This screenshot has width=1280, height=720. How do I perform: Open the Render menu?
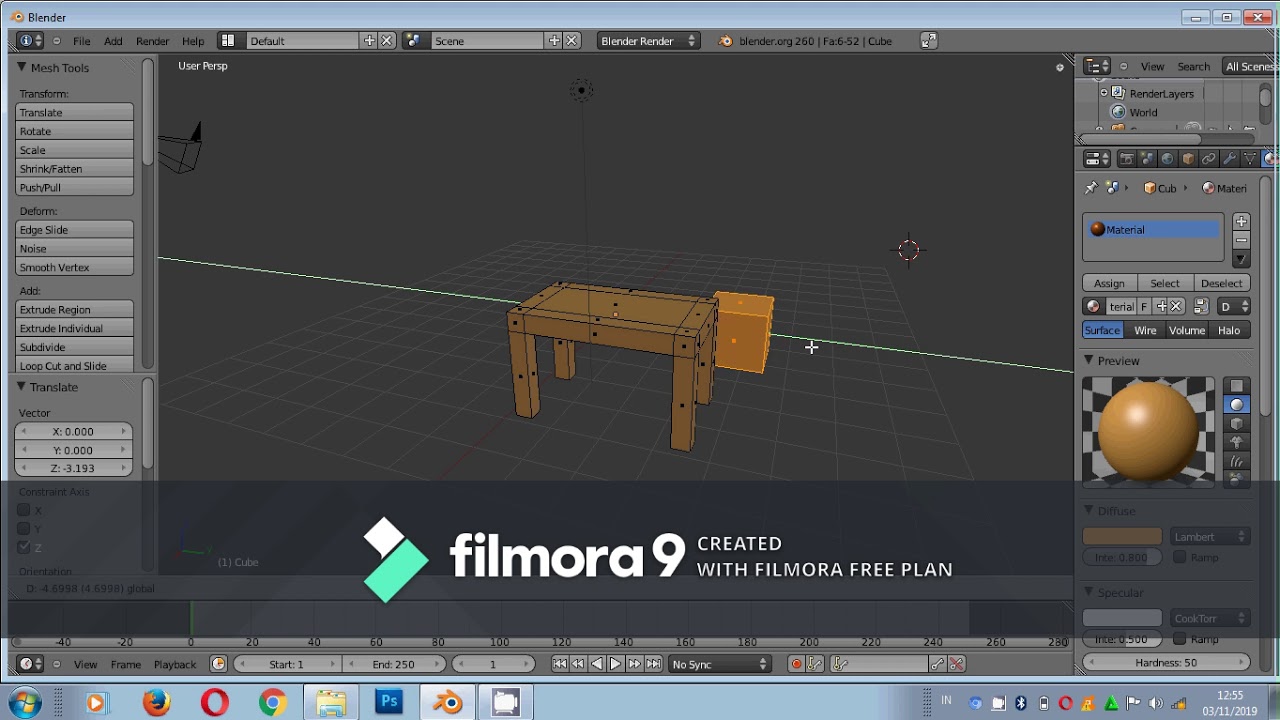pyautogui.click(x=153, y=41)
